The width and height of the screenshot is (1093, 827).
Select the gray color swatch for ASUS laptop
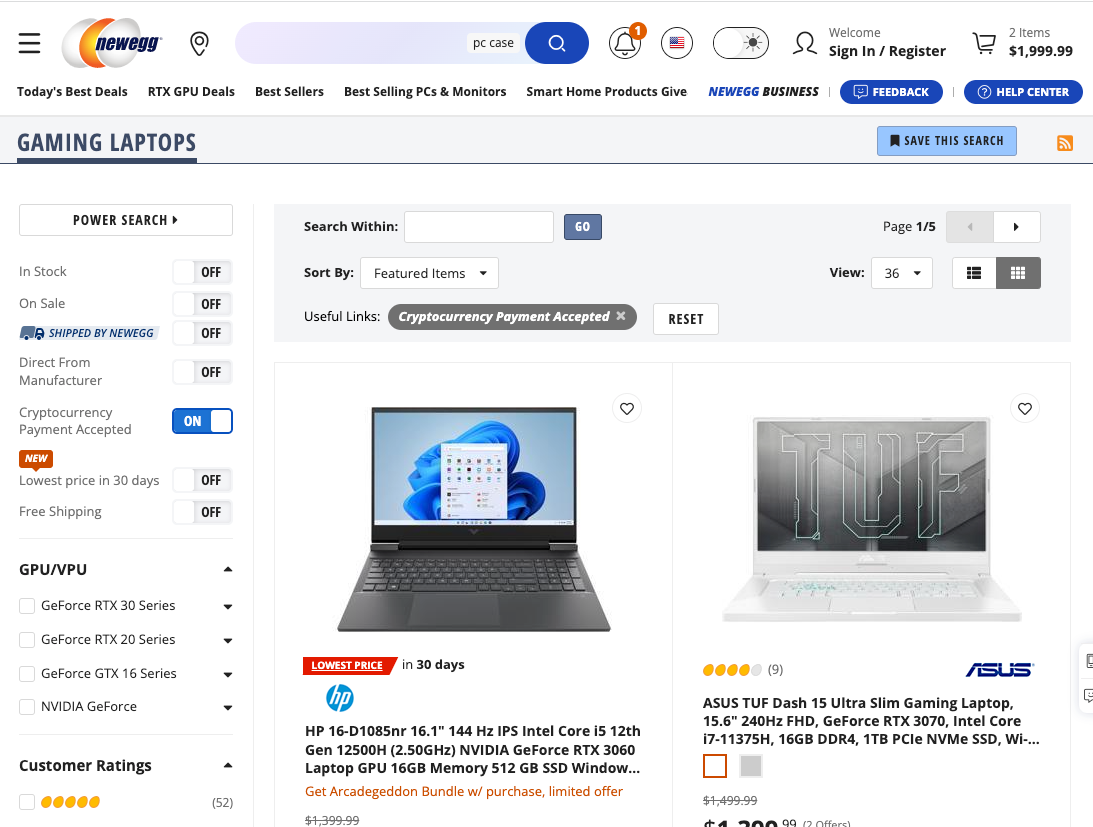point(750,766)
